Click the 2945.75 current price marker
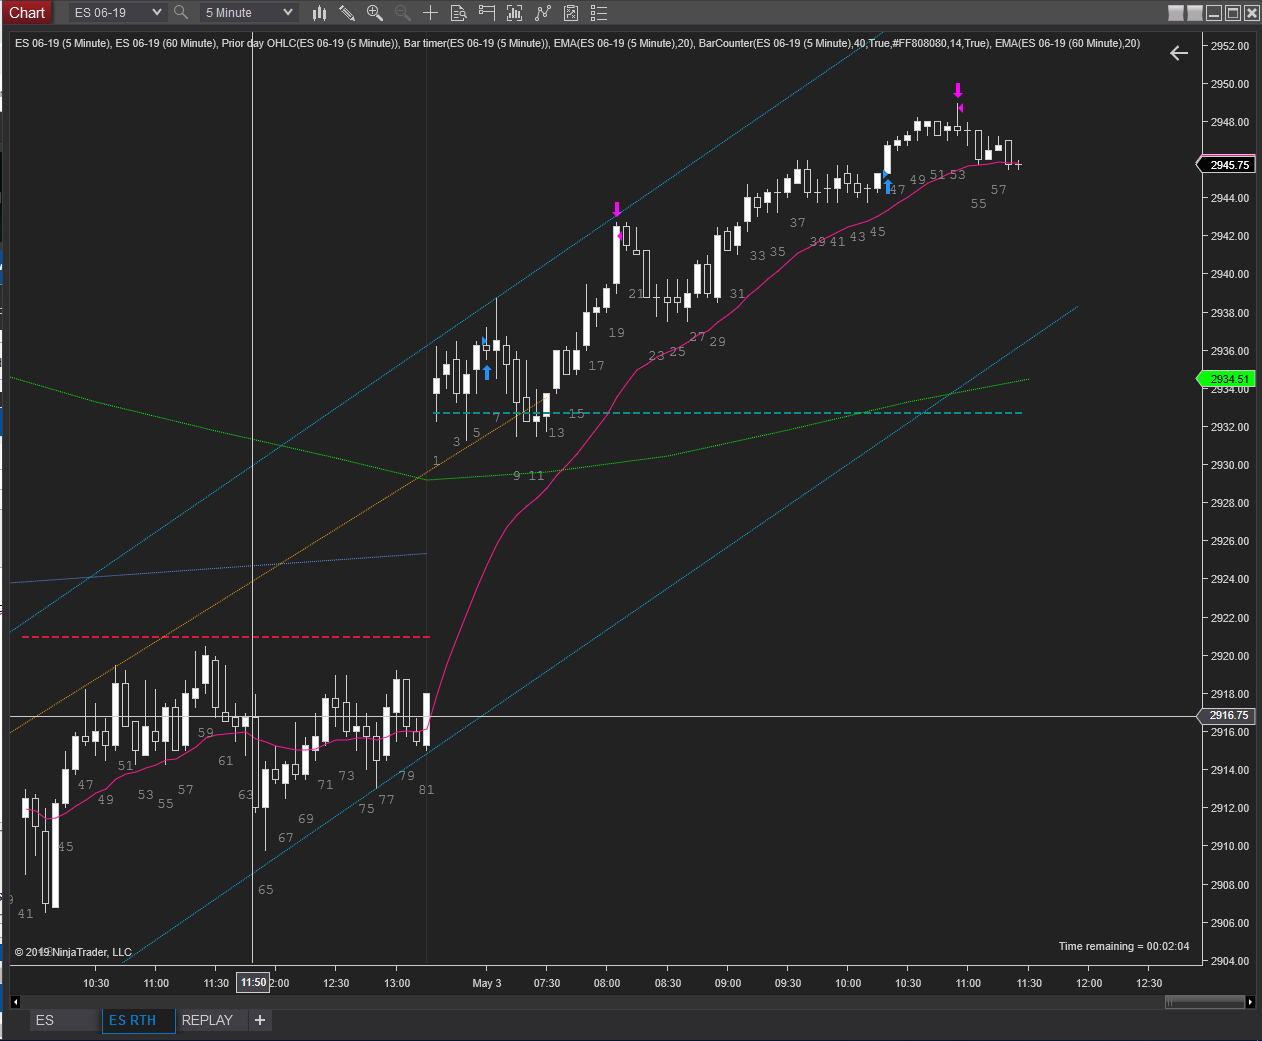This screenshot has width=1262, height=1041. (x=1228, y=165)
